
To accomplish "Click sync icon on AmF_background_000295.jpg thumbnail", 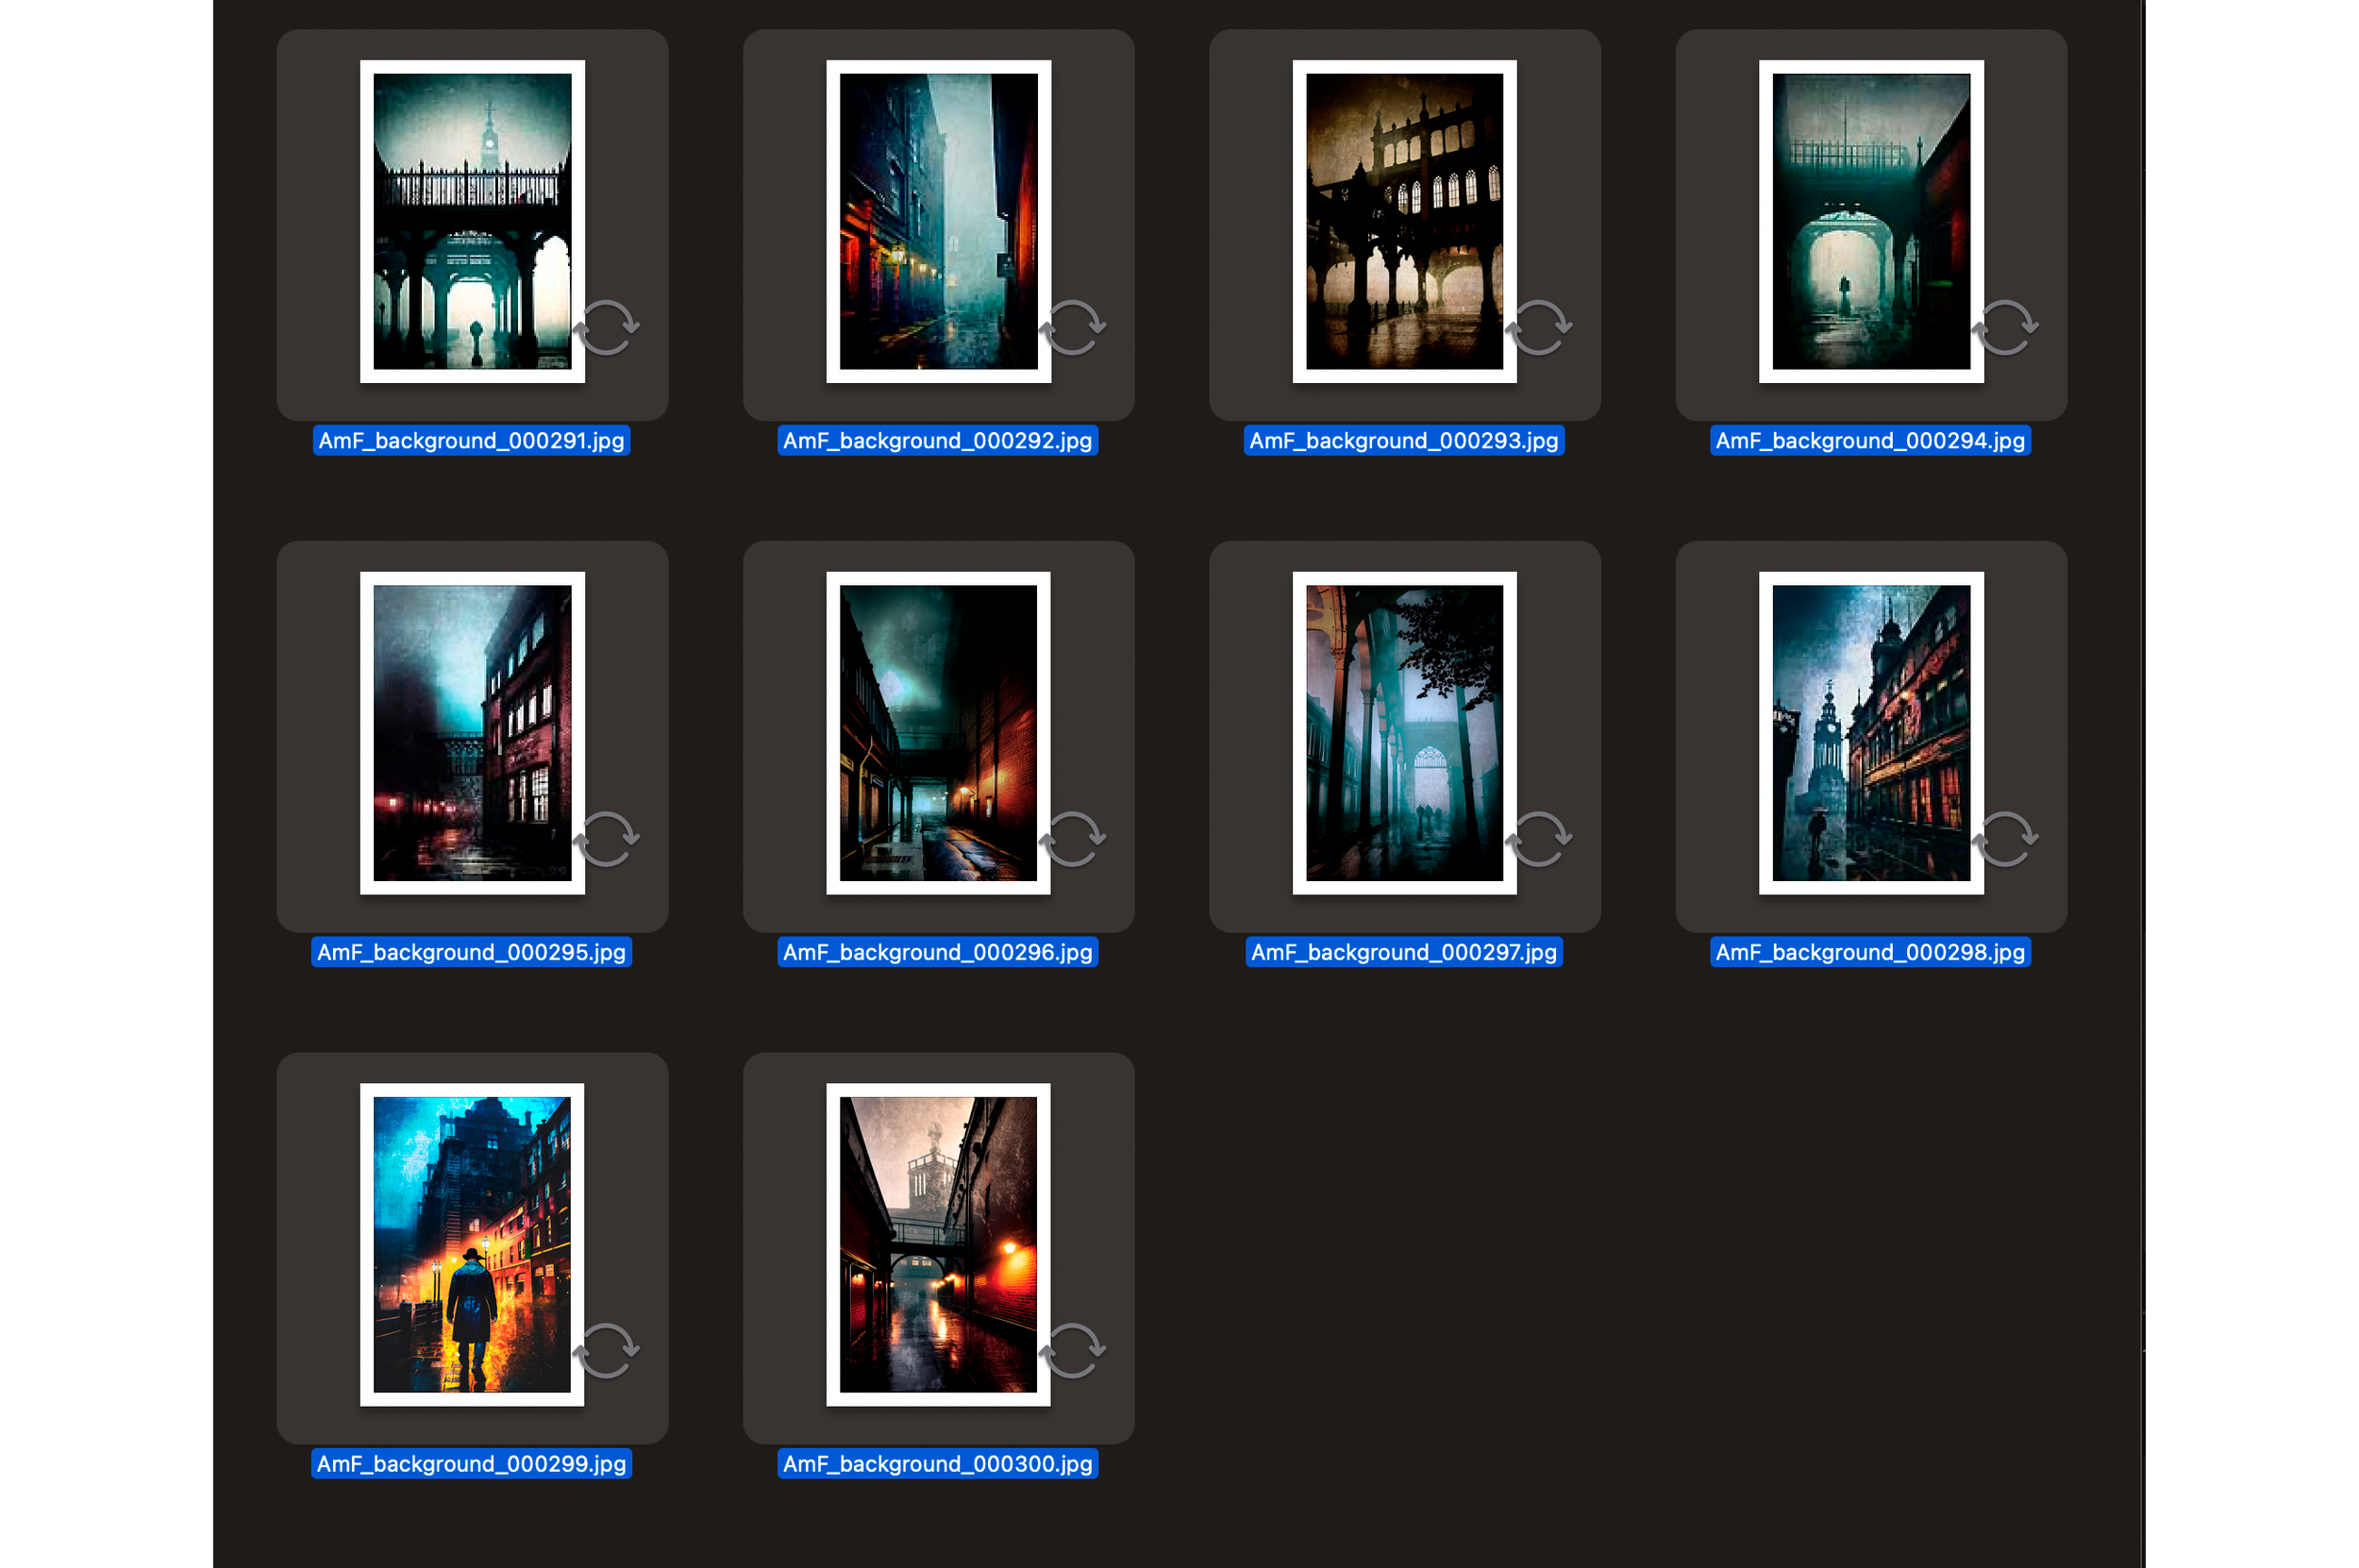I will pos(607,838).
